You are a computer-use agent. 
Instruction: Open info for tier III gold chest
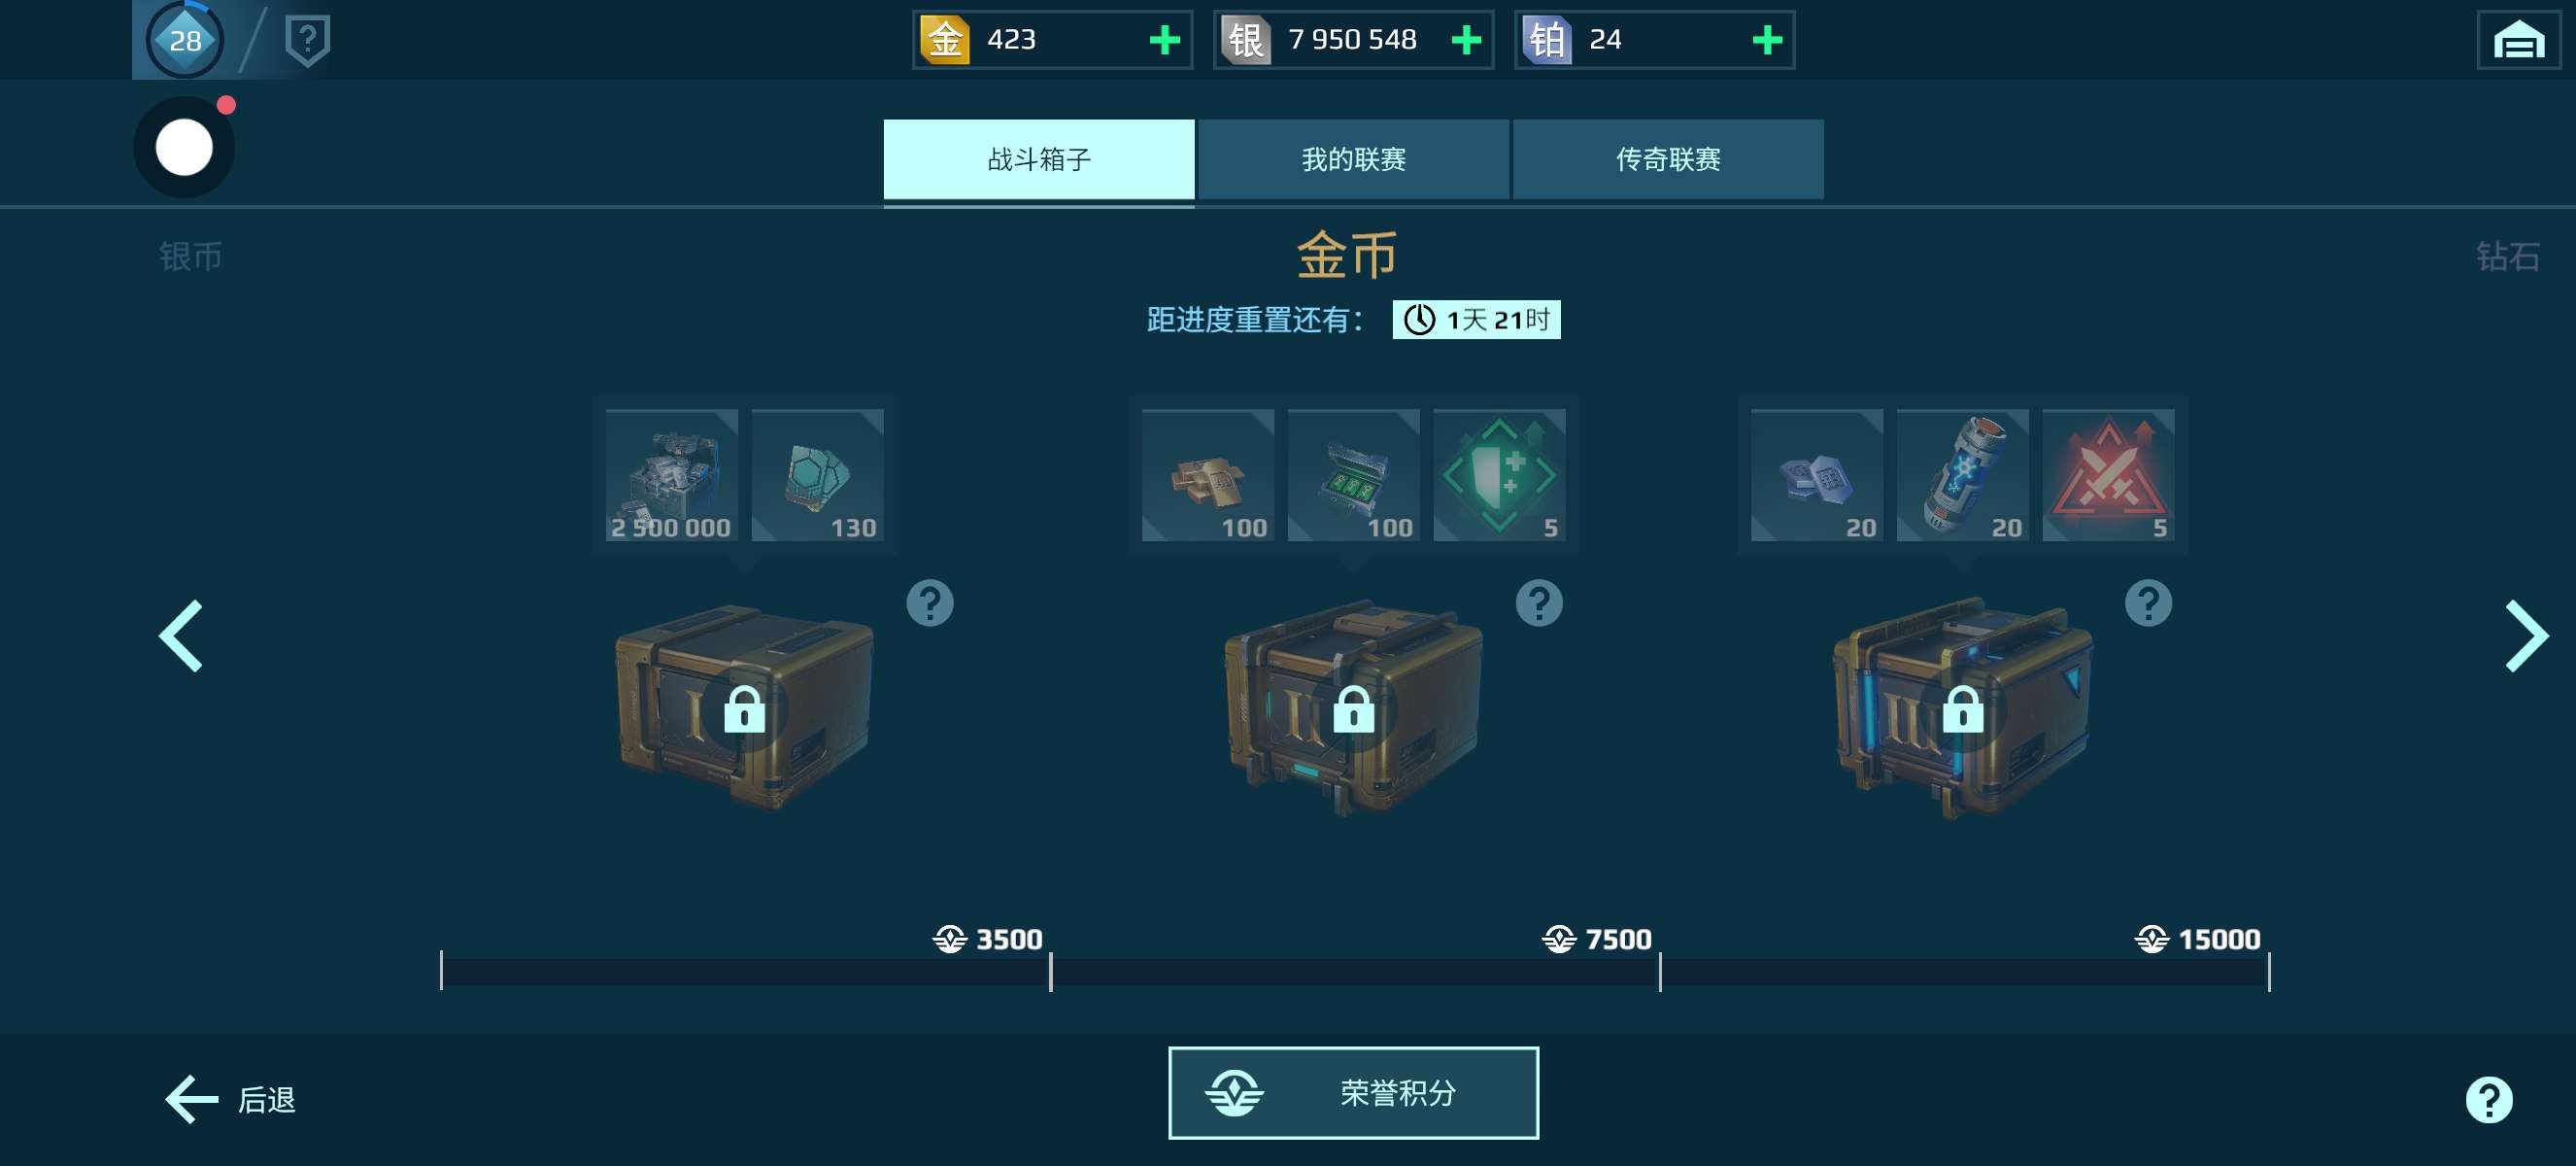[2148, 603]
